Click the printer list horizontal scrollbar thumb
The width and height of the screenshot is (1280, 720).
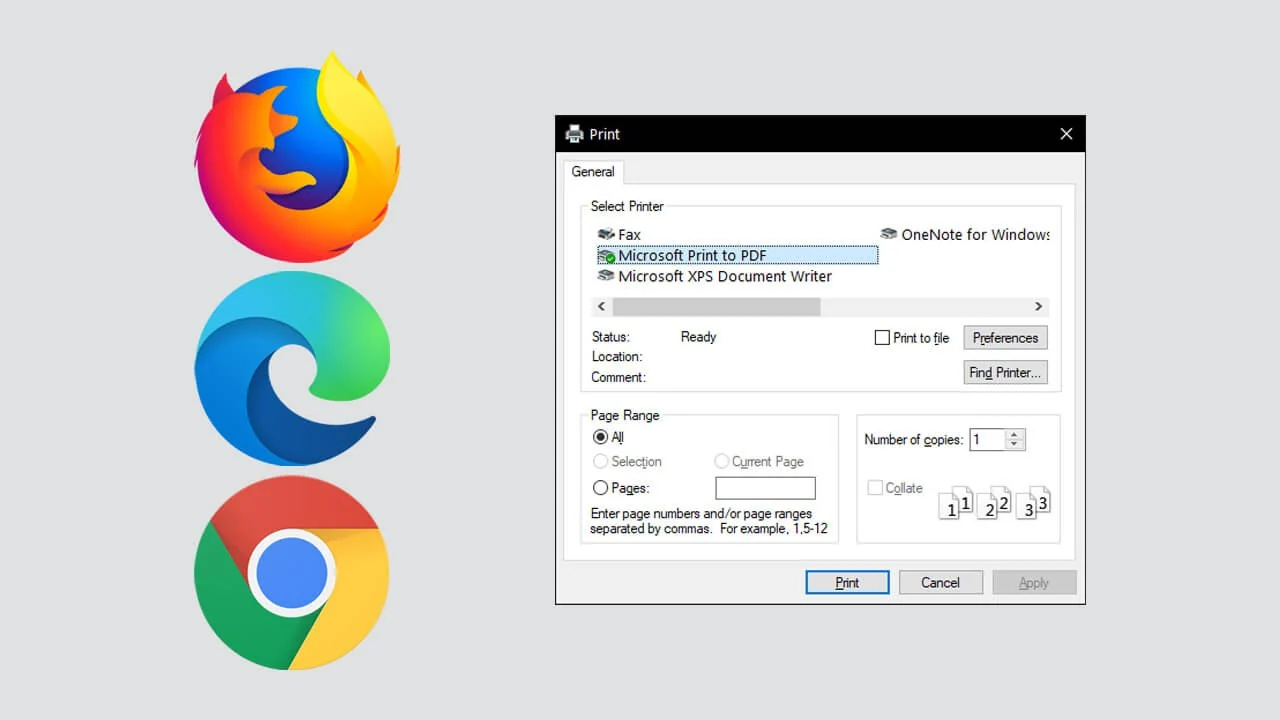(x=716, y=307)
